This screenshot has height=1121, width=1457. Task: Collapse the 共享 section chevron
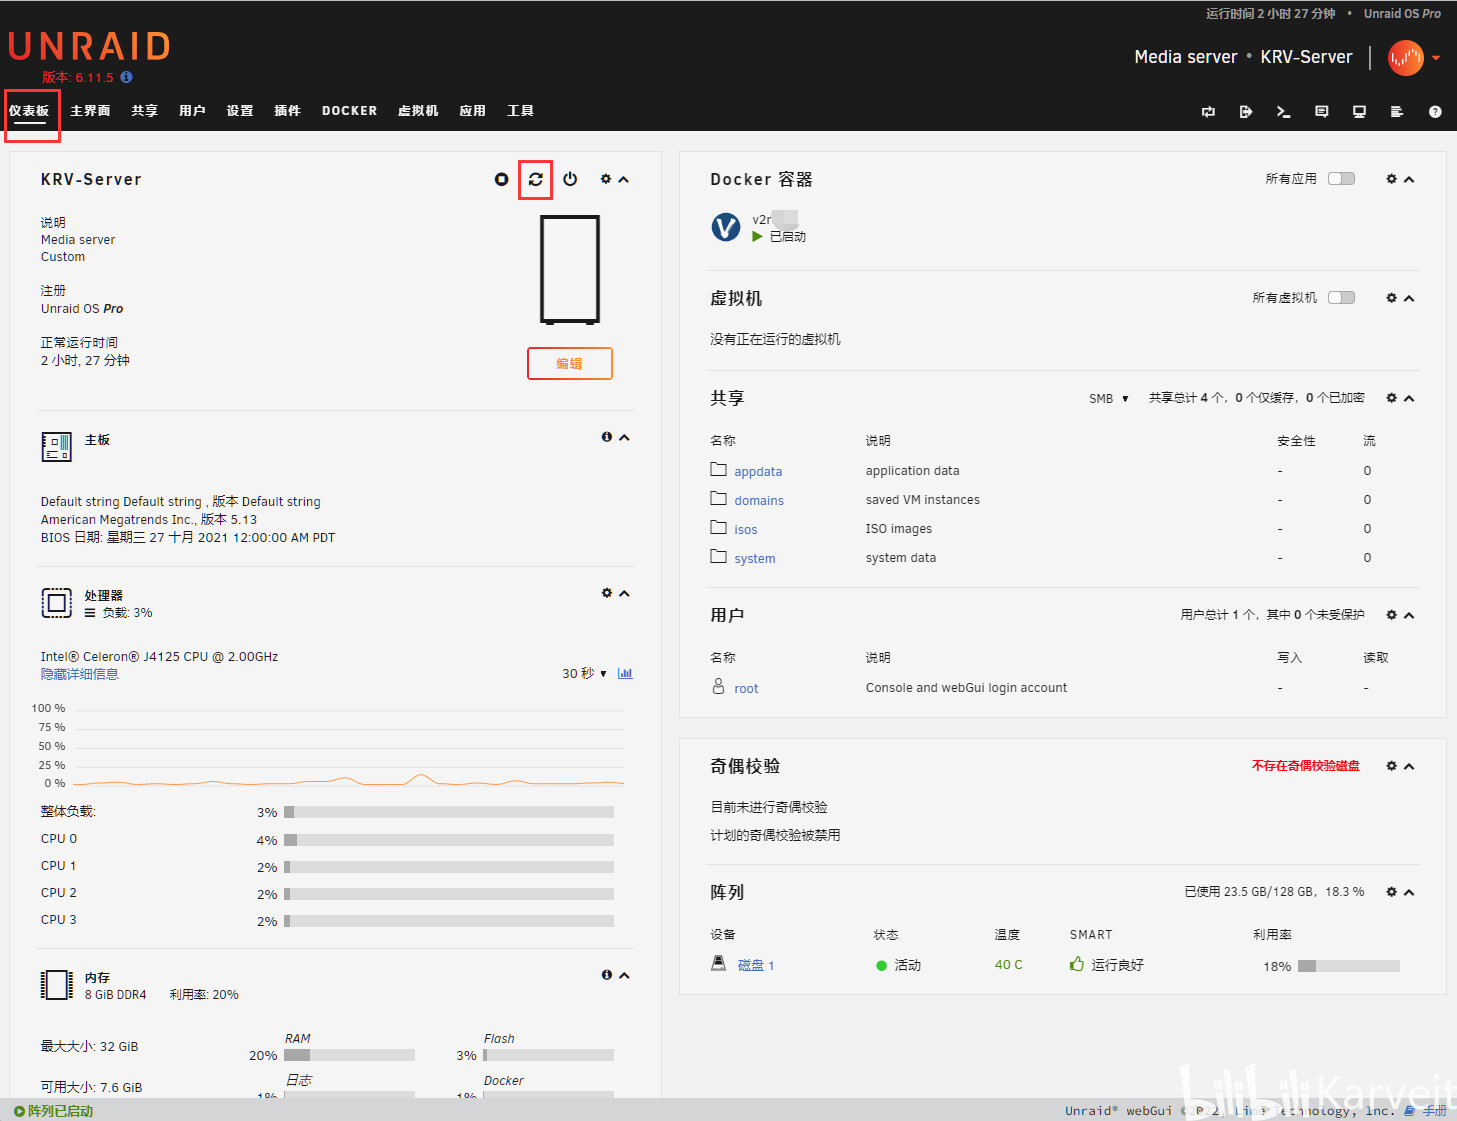click(1409, 399)
